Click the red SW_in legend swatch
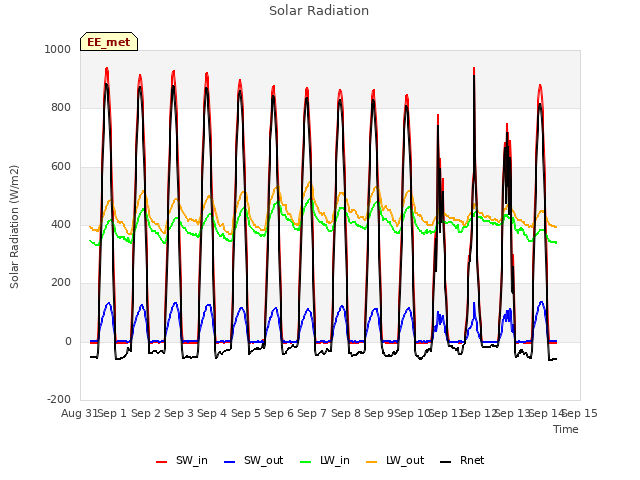Viewport: 640px width, 480px height. pos(162,462)
